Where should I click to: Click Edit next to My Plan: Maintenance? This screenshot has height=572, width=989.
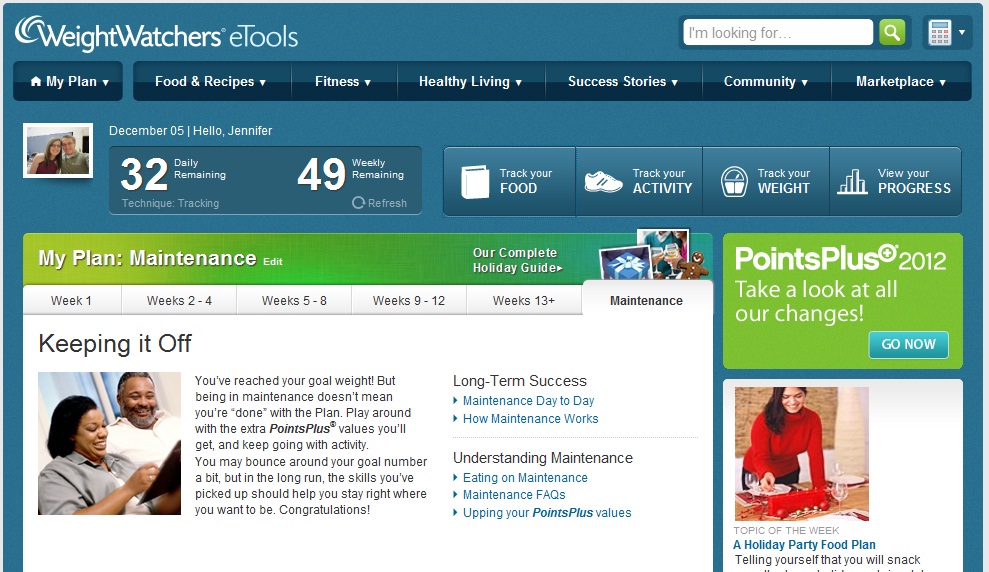click(x=272, y=261)
